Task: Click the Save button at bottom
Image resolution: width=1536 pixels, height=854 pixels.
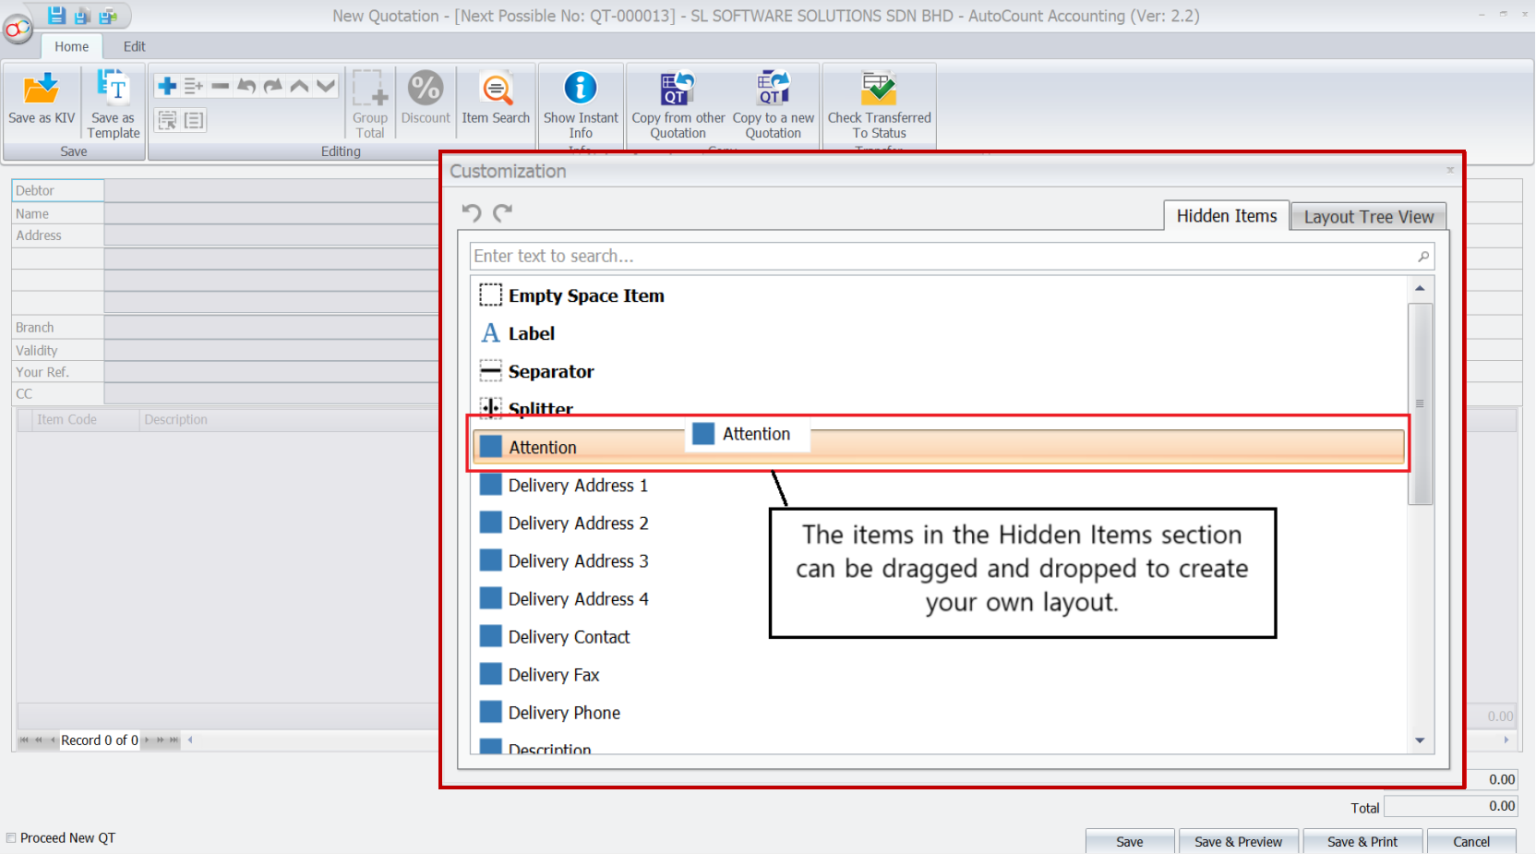Action: (1130, 841)
